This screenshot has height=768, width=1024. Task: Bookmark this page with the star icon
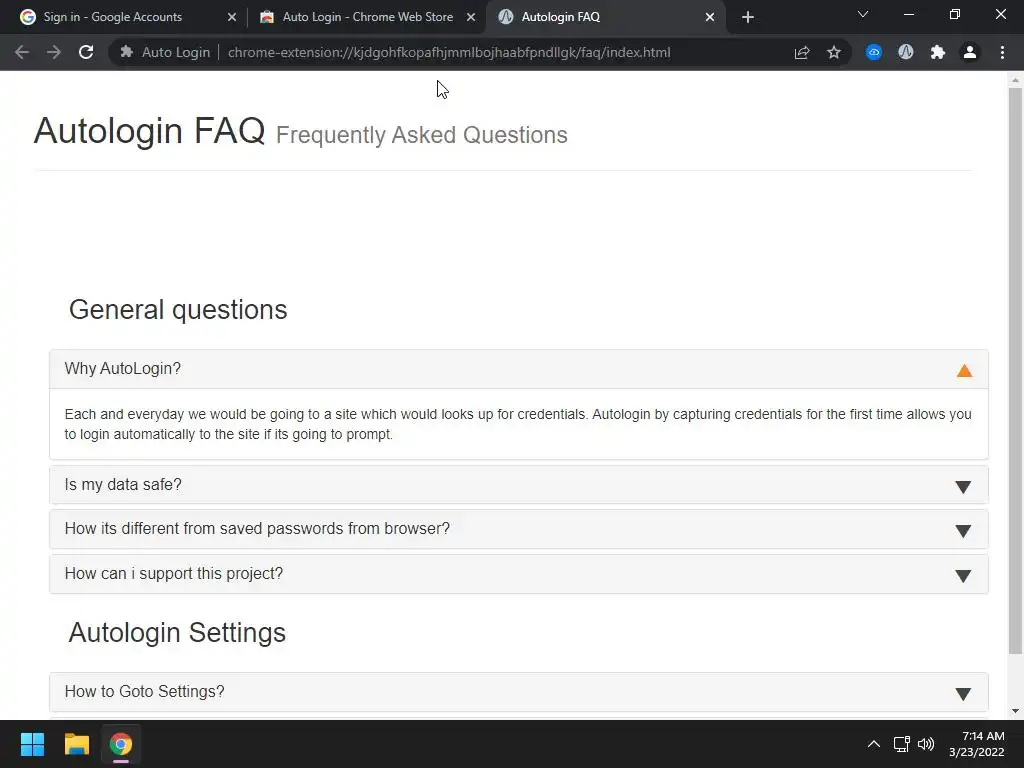click(x=834, y=52)
